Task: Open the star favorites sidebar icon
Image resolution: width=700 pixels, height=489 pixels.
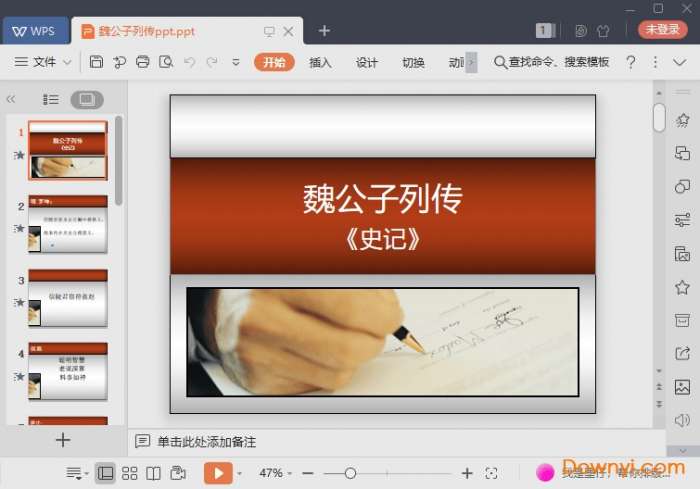Action: tap(682, 287)
